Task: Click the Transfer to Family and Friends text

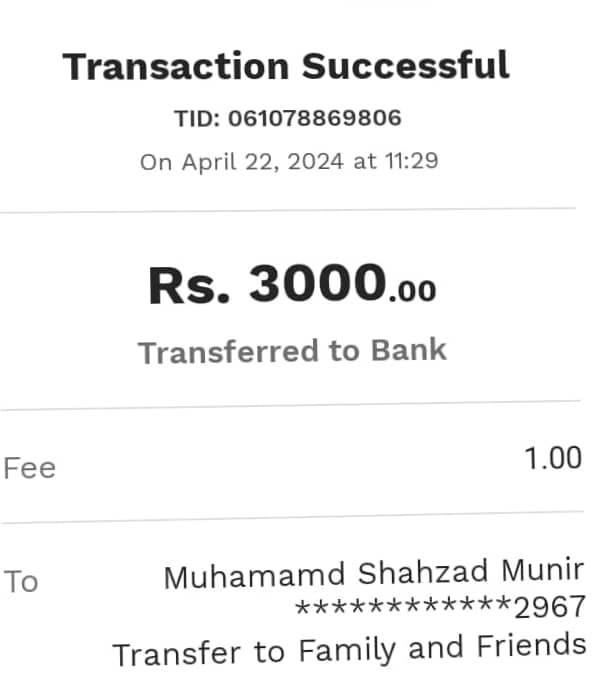Action: click(x=349, y=651)
